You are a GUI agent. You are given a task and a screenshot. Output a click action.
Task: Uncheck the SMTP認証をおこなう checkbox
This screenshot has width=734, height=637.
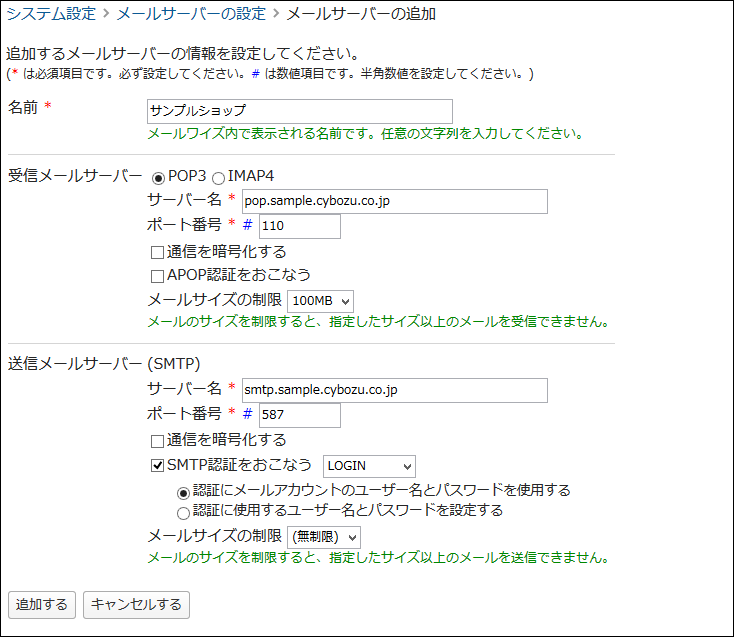(x=157, y=465)
